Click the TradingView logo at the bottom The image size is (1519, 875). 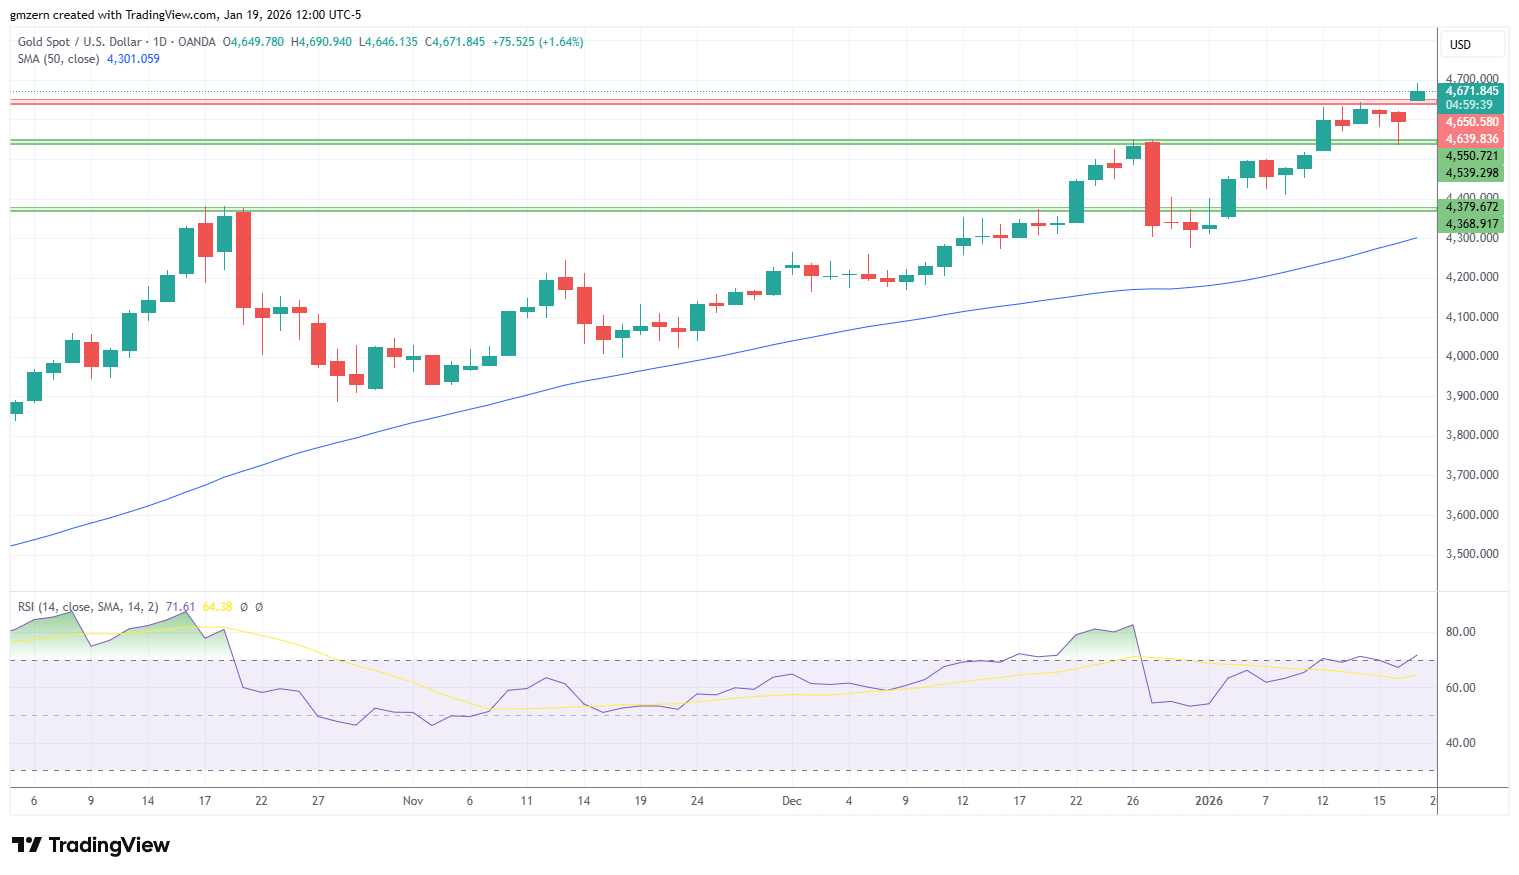91,845
